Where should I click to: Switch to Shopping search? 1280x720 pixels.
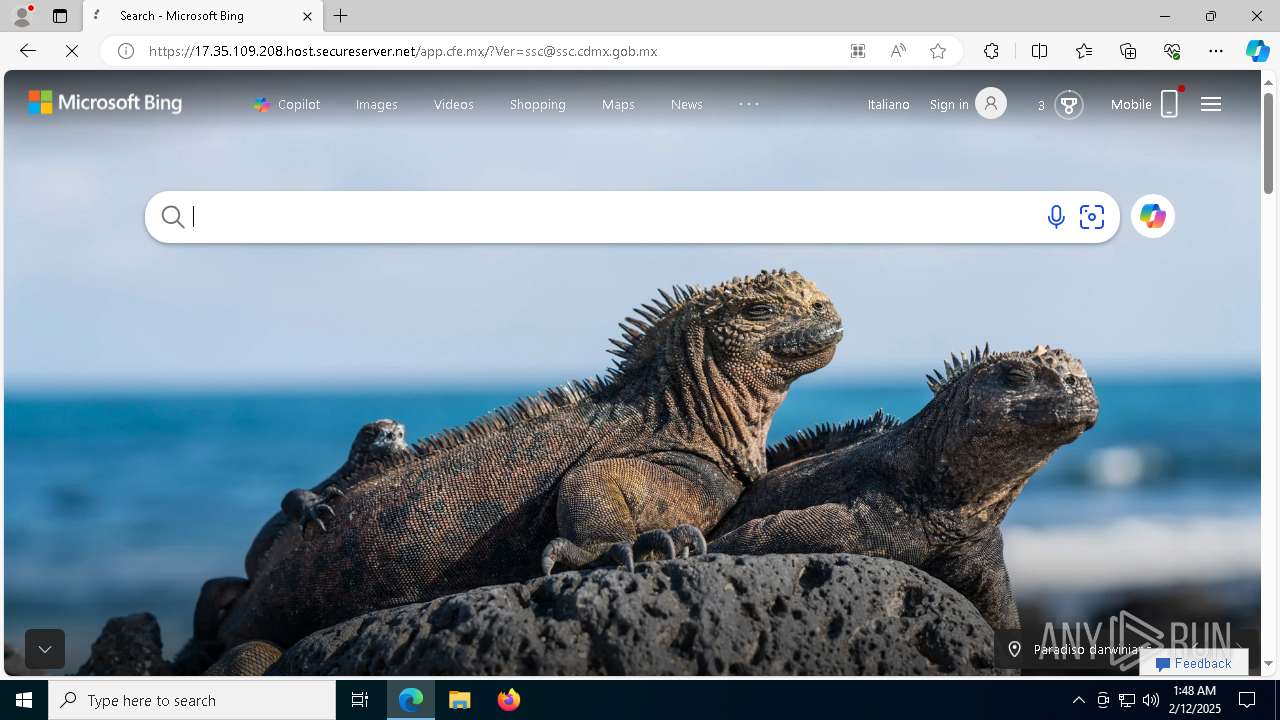(x=538, y=104)
